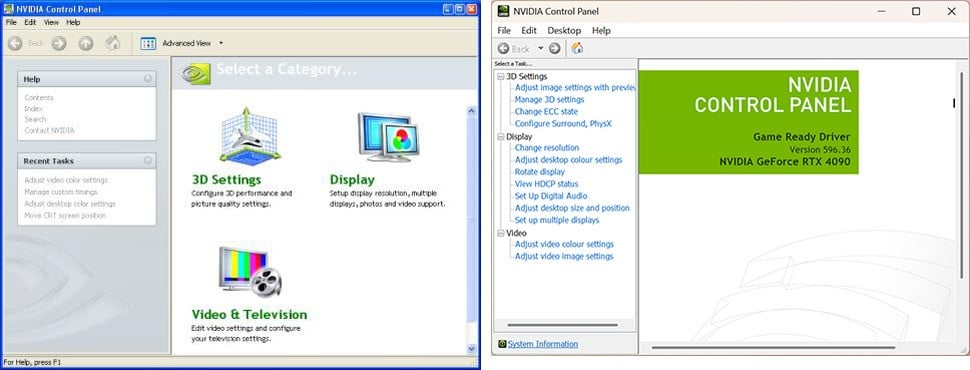Select Set Up Digital Audio task
The image size is (970, 370).
tap(551, 196)
